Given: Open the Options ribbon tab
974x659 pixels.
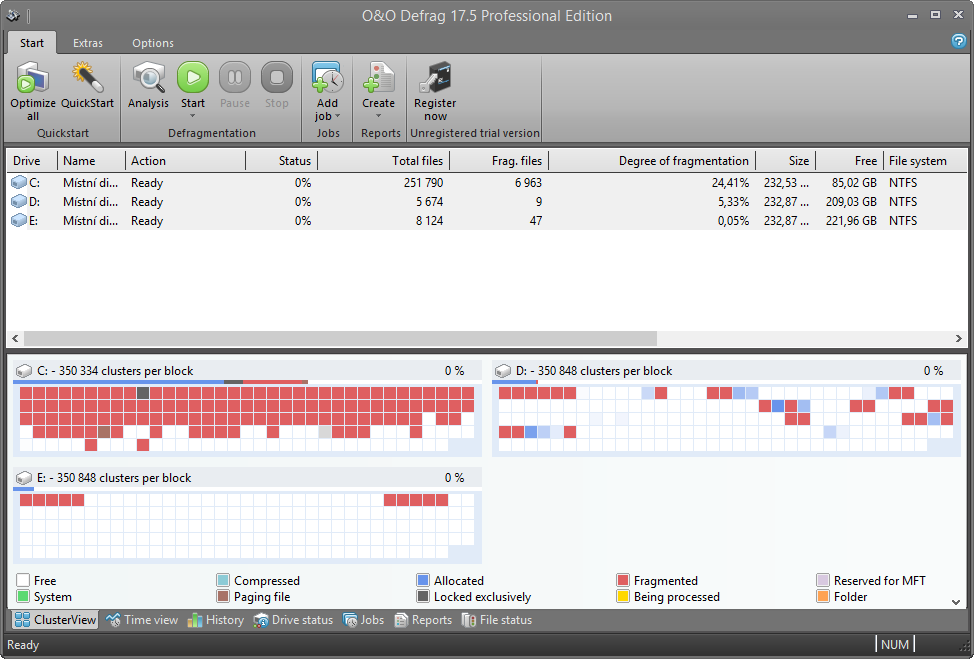Looking at the screenshot, I should pyautogui.click(x=153, y=43).
